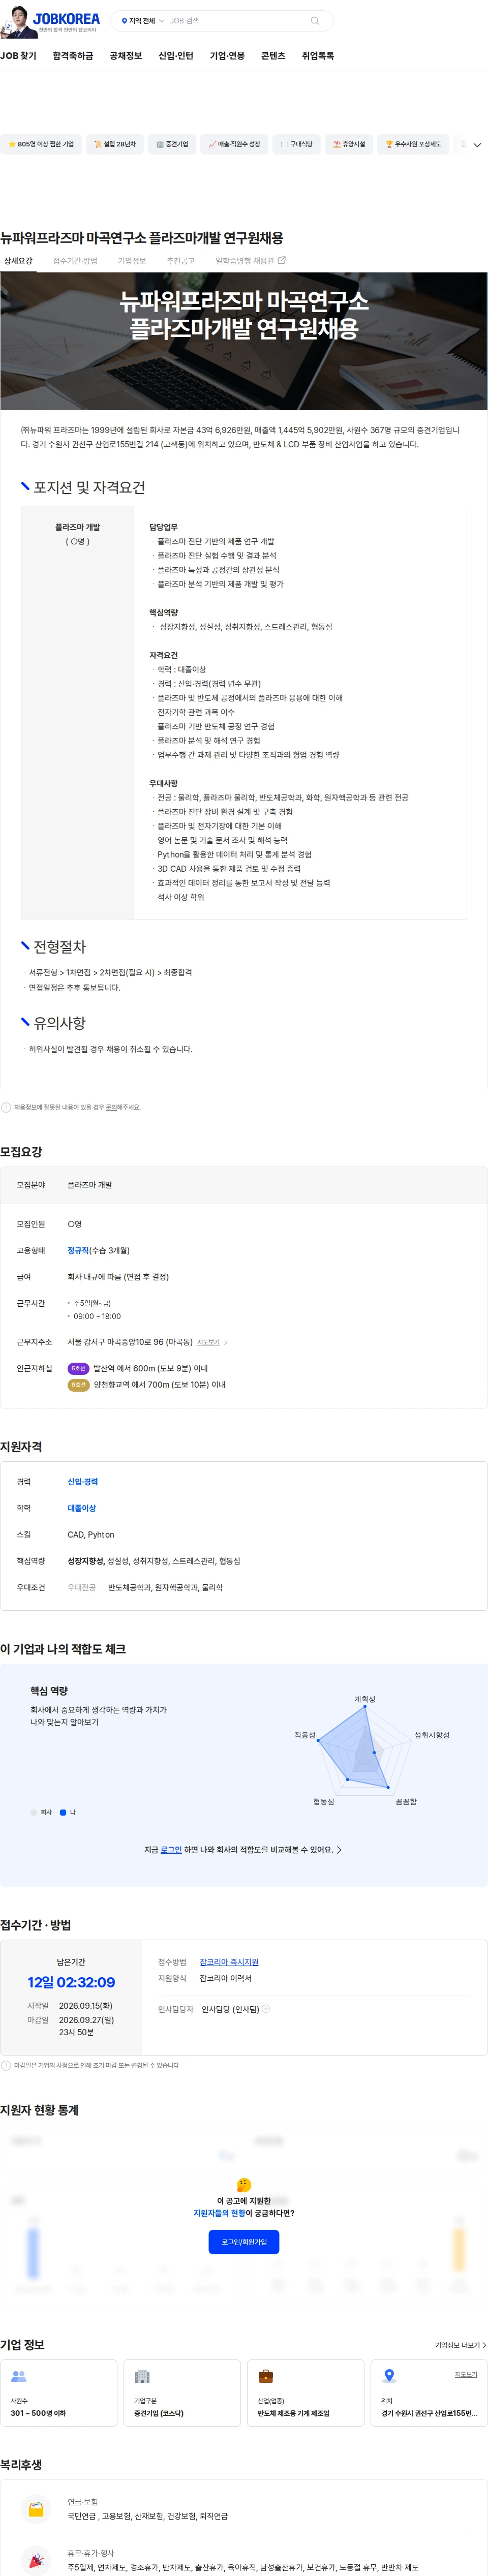Click the 5호선 subway line badge
Screen dimensions: 488x2576
(x=78, y=1368)
